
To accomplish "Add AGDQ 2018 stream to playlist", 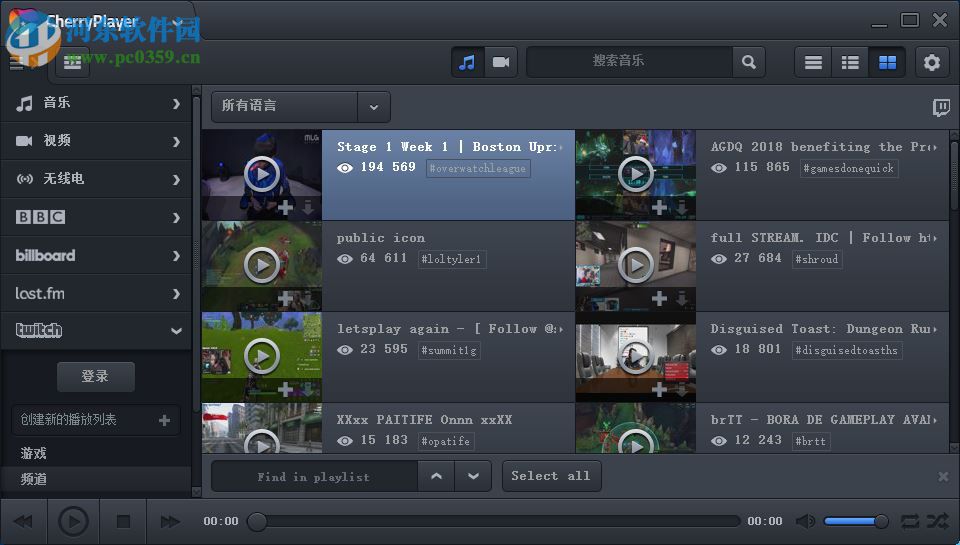I will pos(659,208).
